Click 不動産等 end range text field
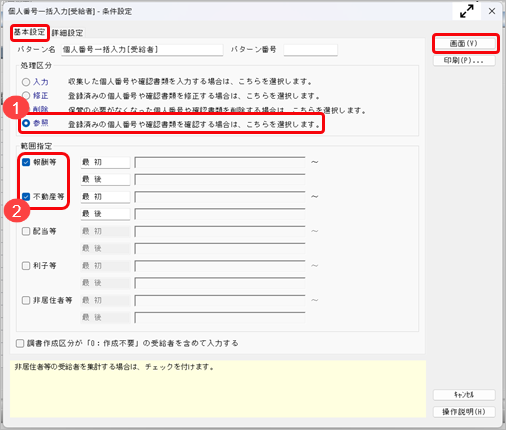 tap(220, 214)
